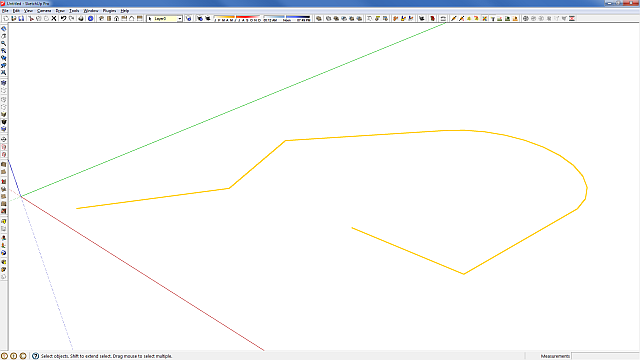Open the View menu
This screenshot has height=360, width=640.
click(28, 11)
